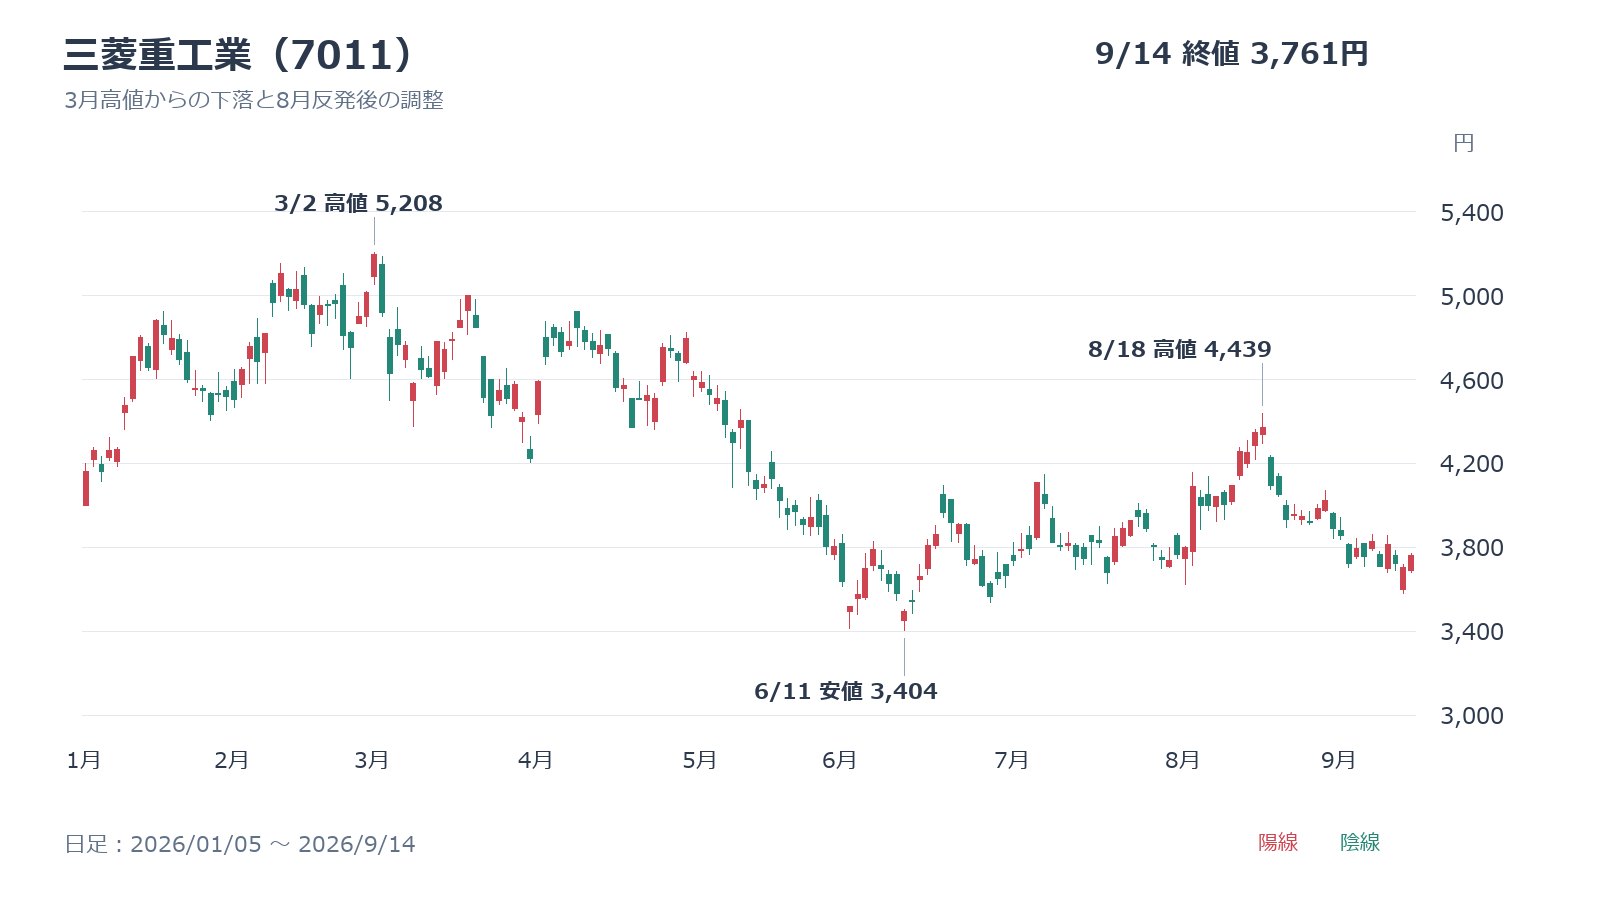Click the 4,600 y-axis label
This screenshot has height=900, width=1600.
1471,380
